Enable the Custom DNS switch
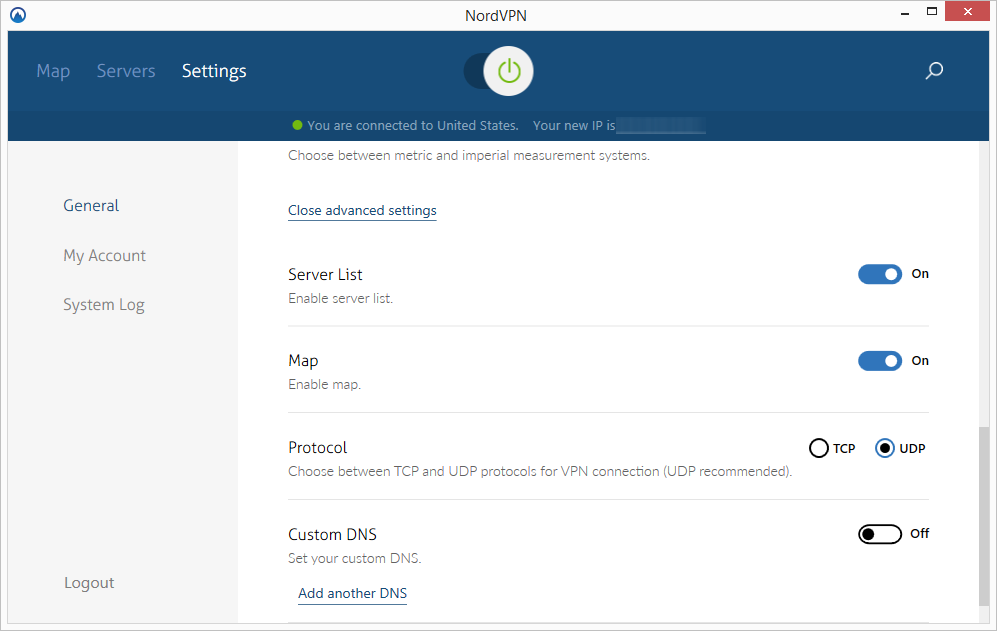This screenshot has height=631, width=997. pos(879,534)
